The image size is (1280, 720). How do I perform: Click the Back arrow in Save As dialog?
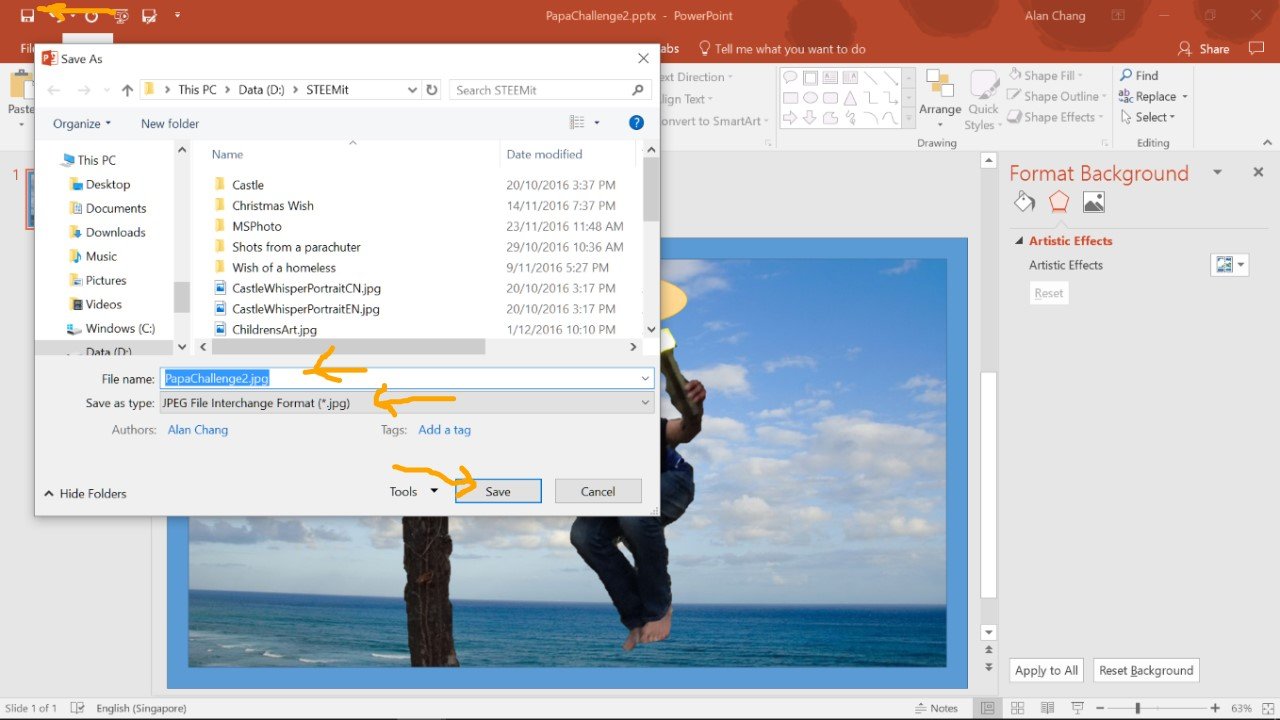55,90
